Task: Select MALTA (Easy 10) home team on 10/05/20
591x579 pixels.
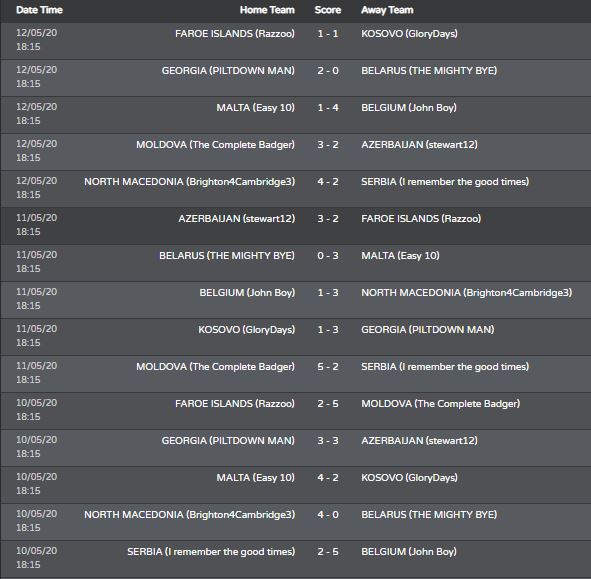Action: (255, 478)
